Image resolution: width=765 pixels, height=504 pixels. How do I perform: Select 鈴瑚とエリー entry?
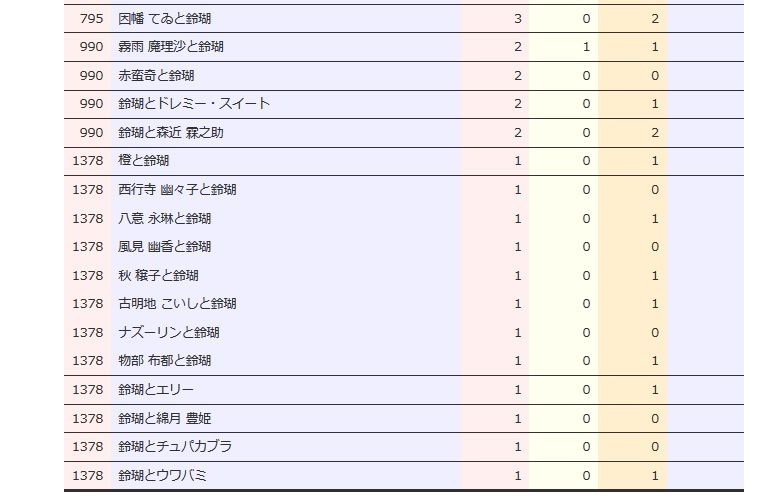click(x=156, y=390)
